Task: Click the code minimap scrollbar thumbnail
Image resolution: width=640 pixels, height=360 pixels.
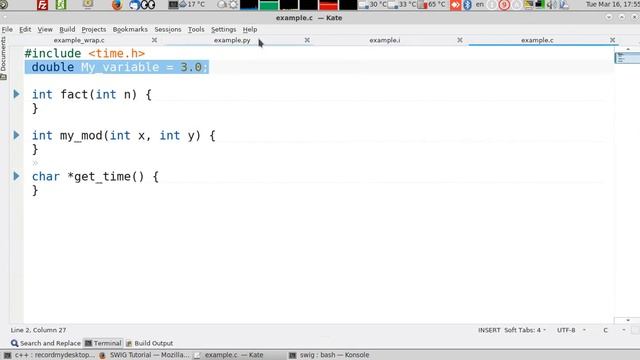Action: pos(627,58)
